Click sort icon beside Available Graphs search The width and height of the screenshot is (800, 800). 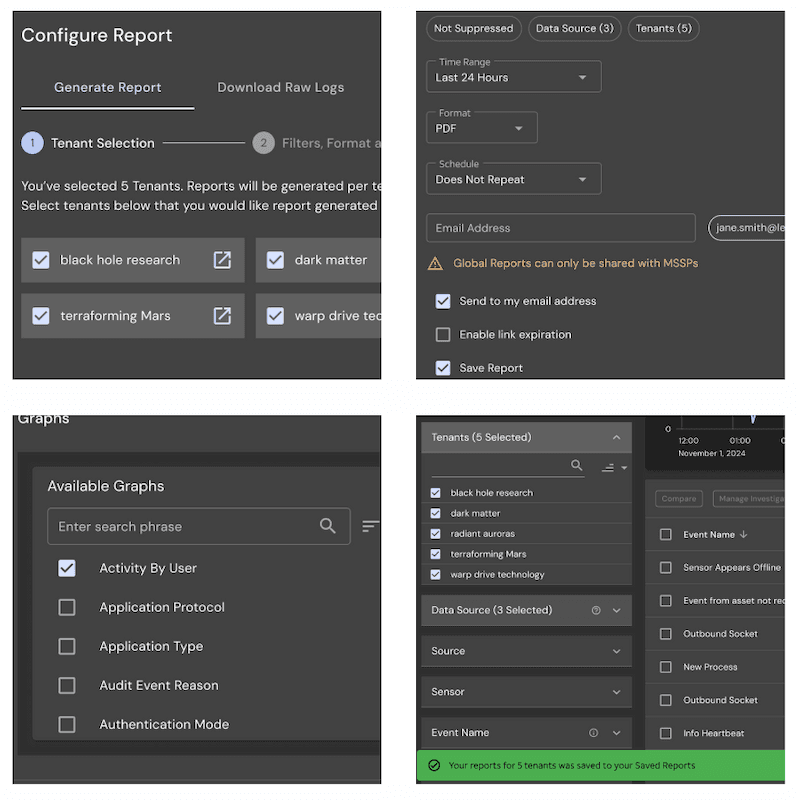[370, 526]
